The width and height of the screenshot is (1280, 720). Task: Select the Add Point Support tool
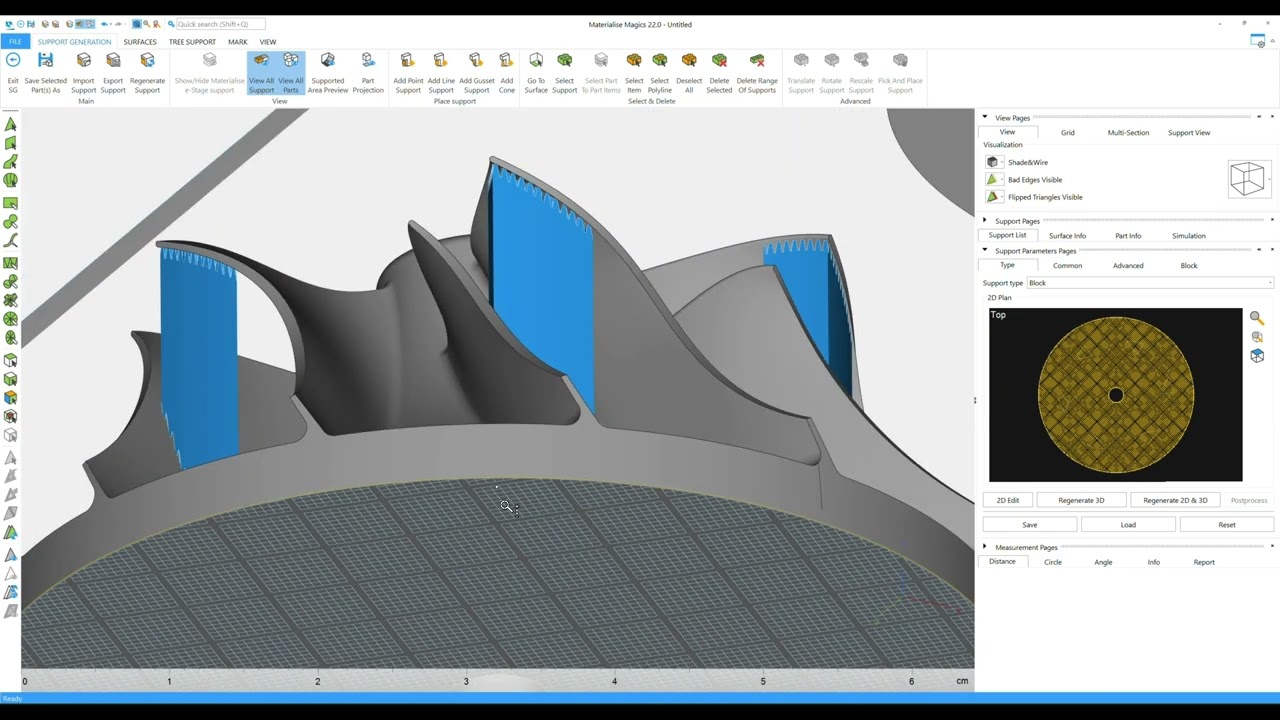point(408,74)
